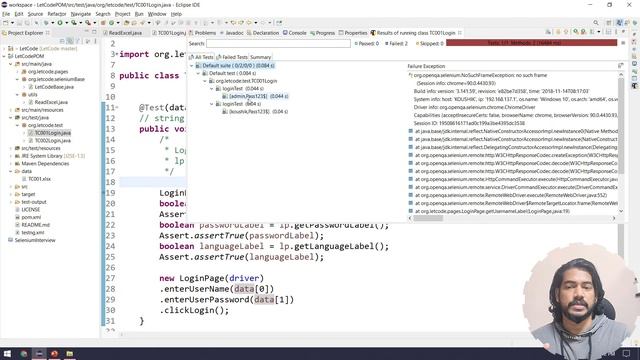Screen dimensions: 640x360
Task: Click the search magnifier icon in top toolbar
Action: [x=596, y=23]
